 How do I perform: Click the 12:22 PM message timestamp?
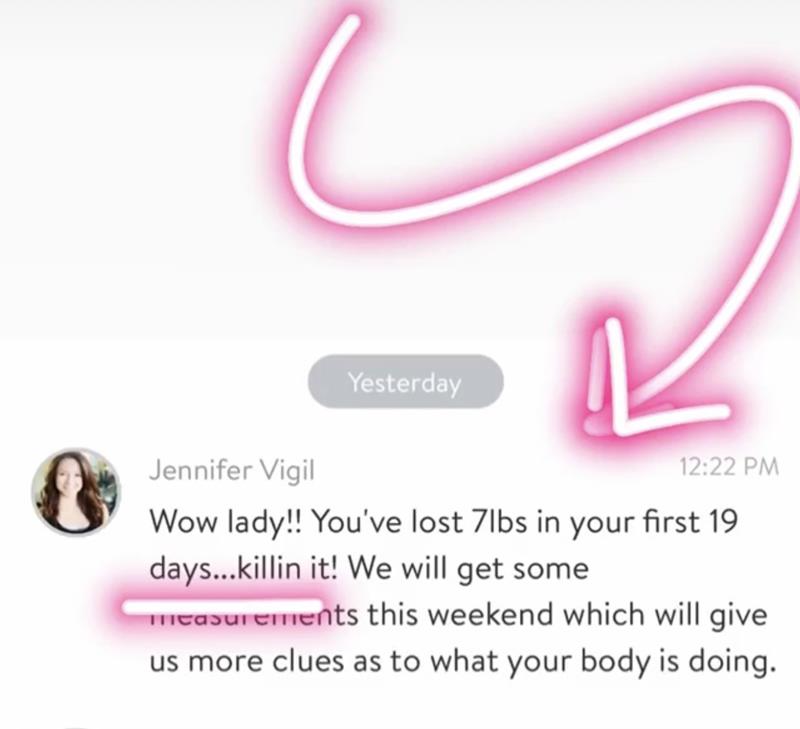[729, 466]
